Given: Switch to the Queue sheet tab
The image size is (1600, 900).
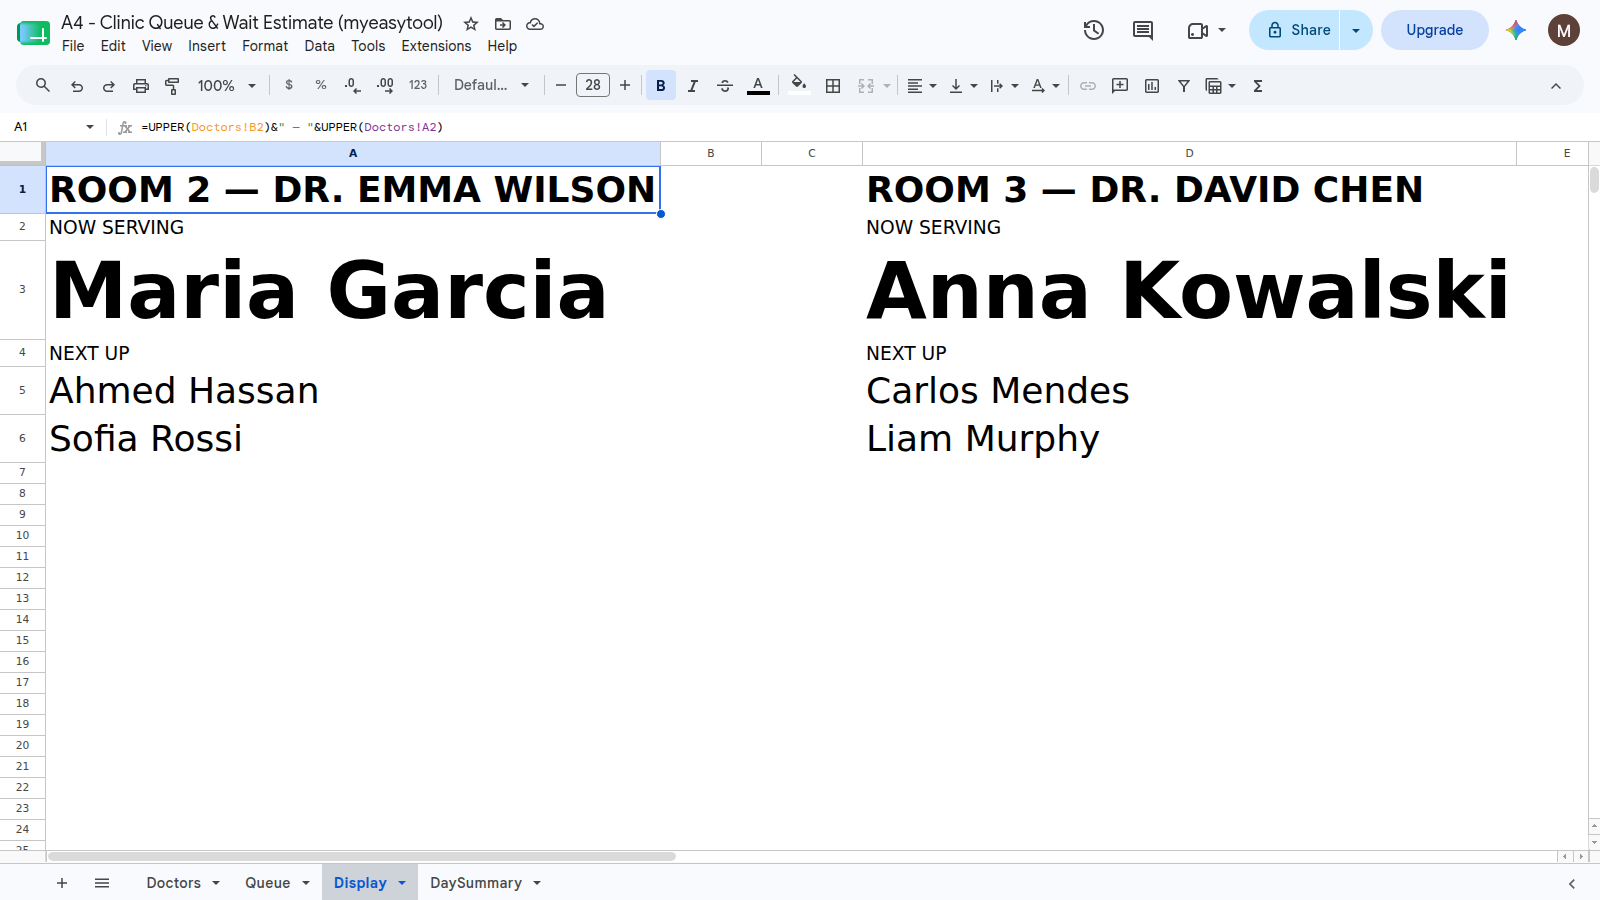Looking at the screenshot, I should click(268, 883).
